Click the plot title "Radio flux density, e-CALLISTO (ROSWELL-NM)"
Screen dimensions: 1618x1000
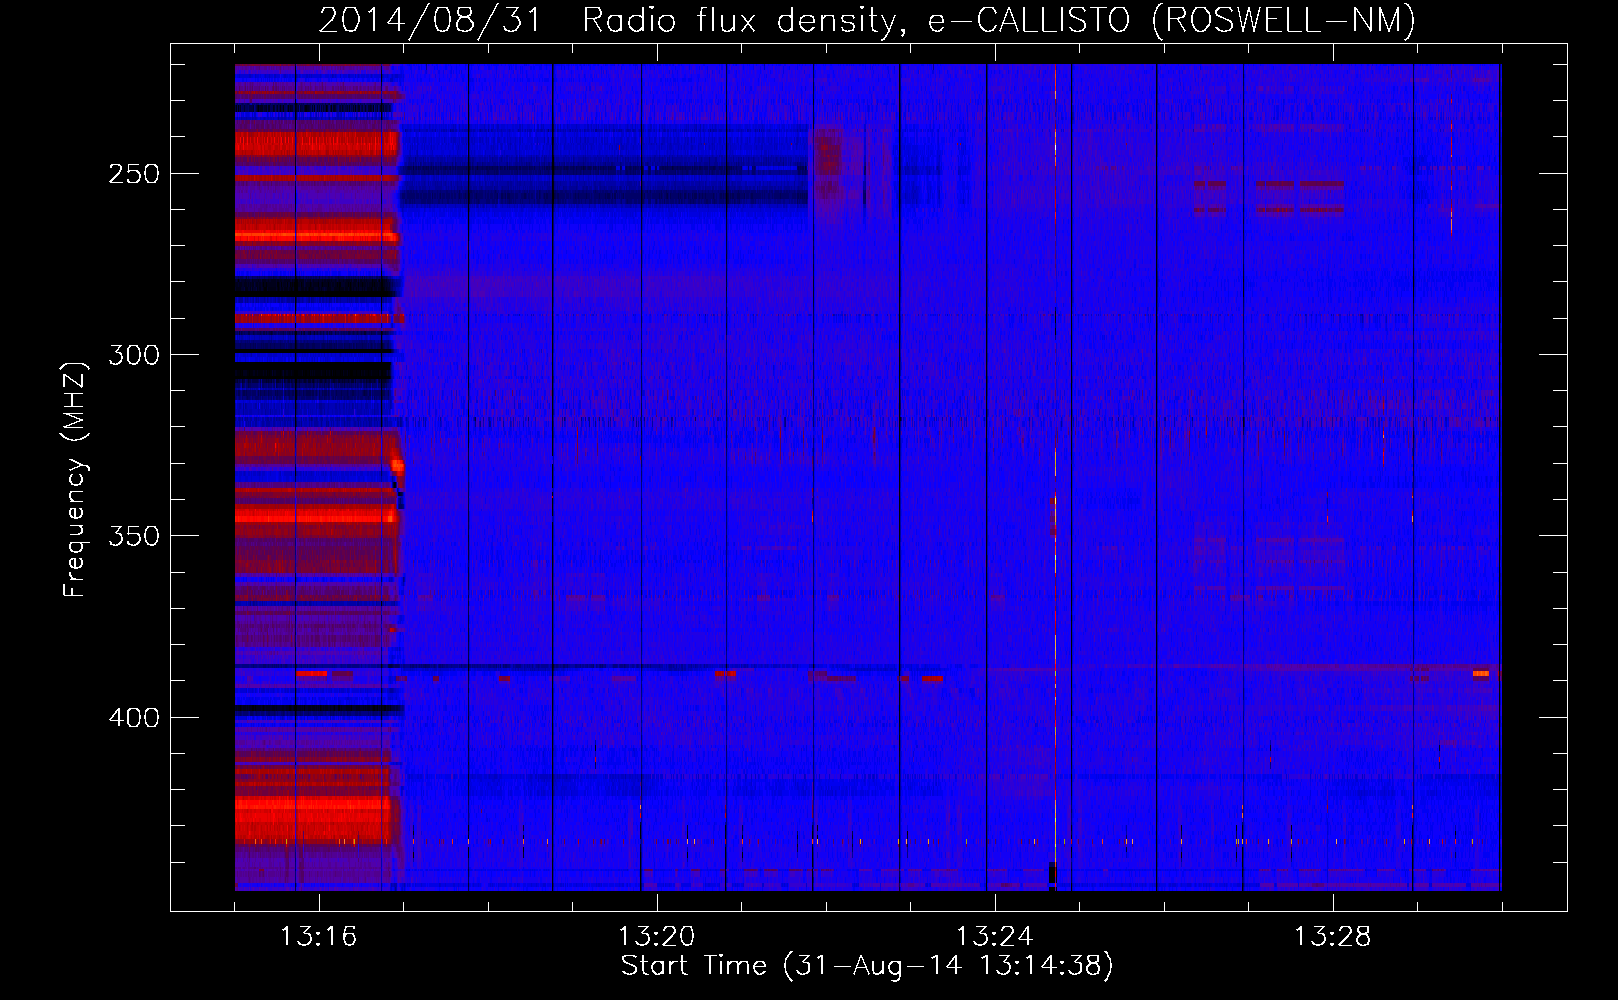click(999, 20)
